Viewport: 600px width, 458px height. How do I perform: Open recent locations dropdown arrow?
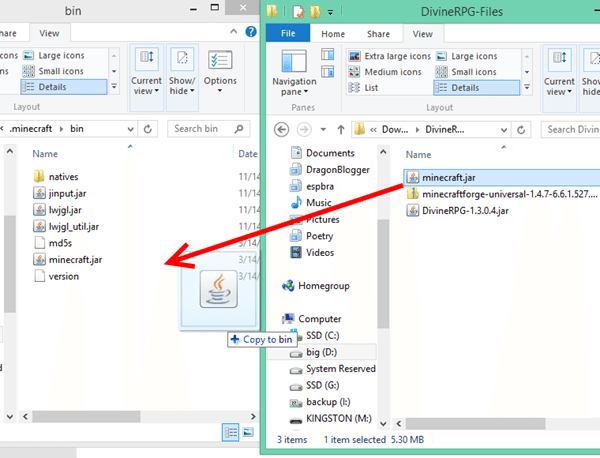pyautogui.click(x=323, y=130)
